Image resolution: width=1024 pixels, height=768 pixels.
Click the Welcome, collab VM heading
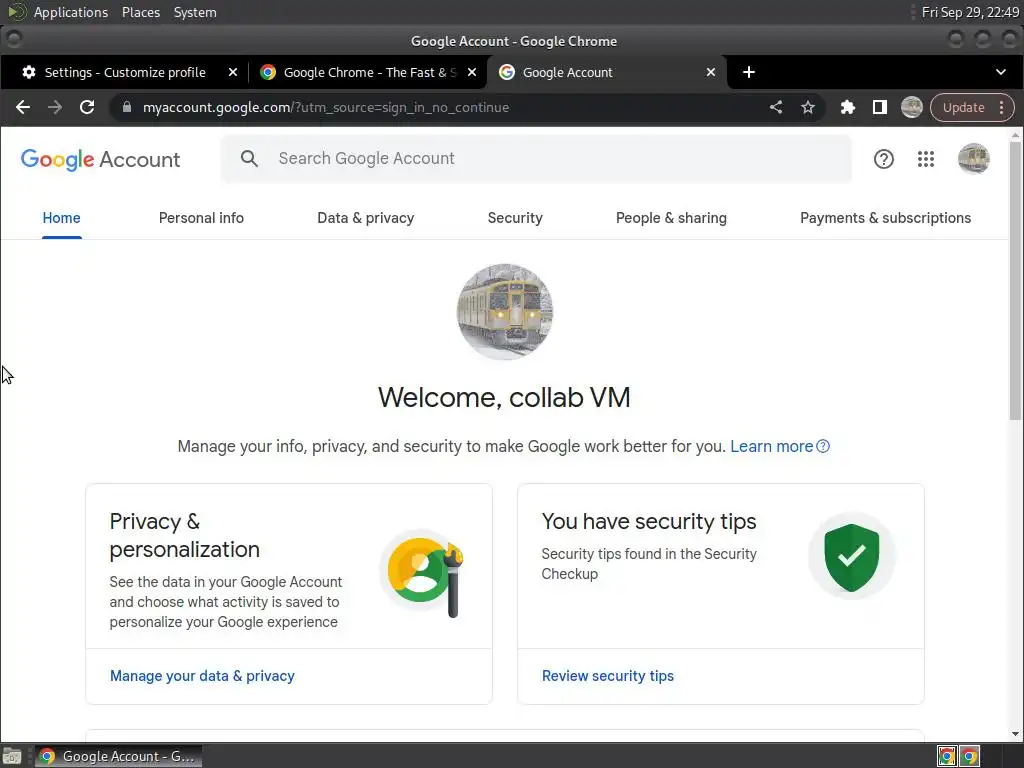(x=504, y=398)
